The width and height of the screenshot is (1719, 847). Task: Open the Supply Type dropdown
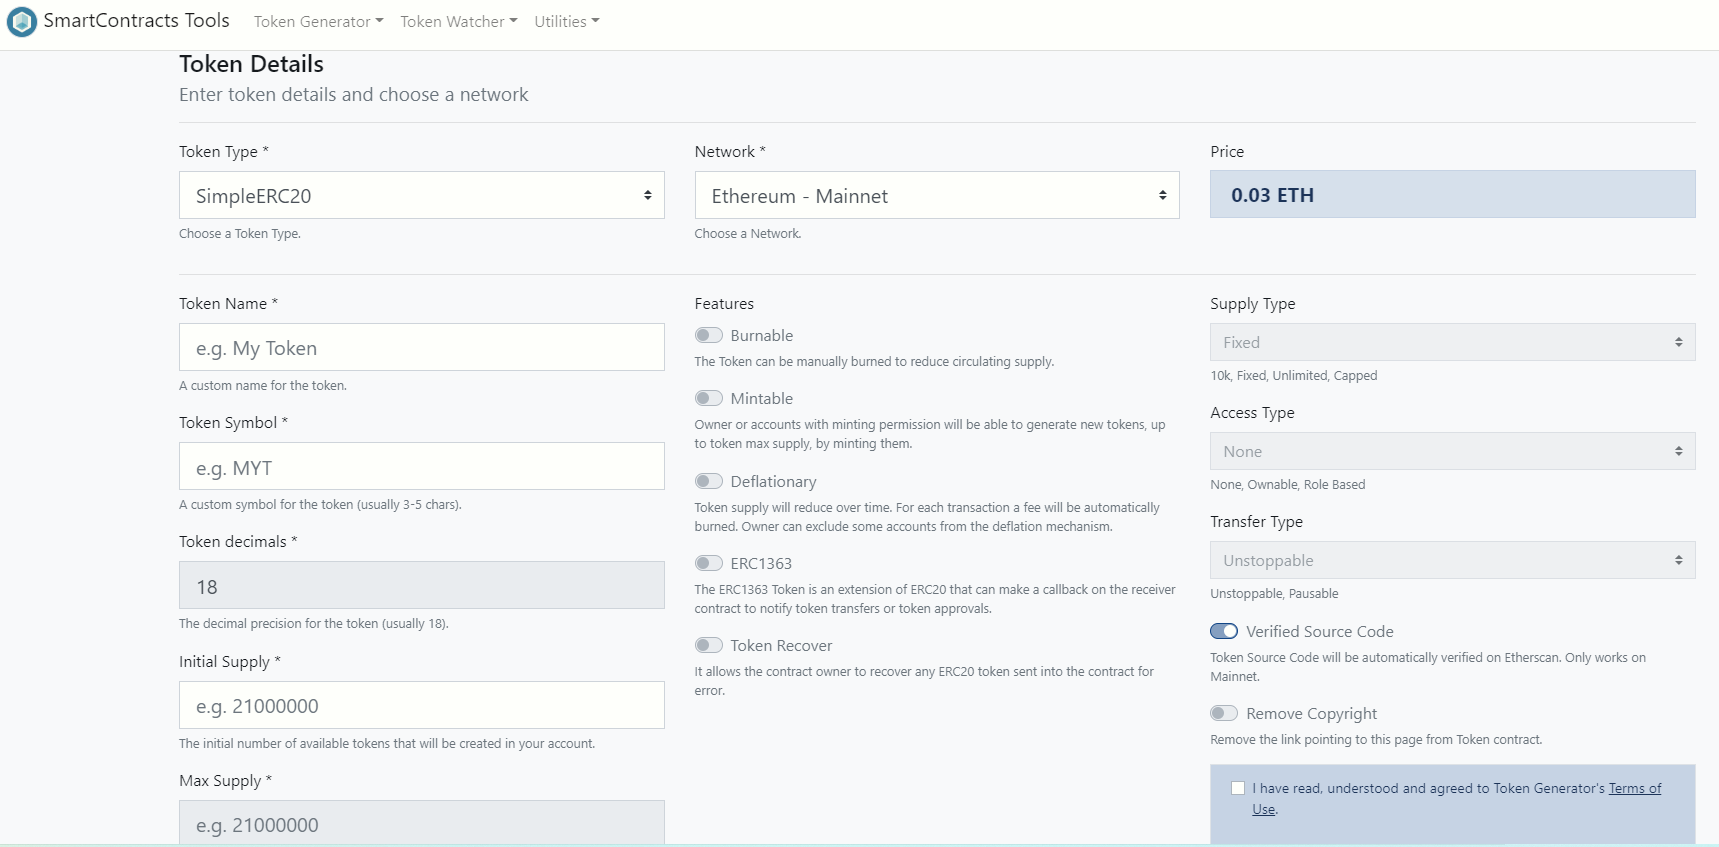tap(1452, 342)
